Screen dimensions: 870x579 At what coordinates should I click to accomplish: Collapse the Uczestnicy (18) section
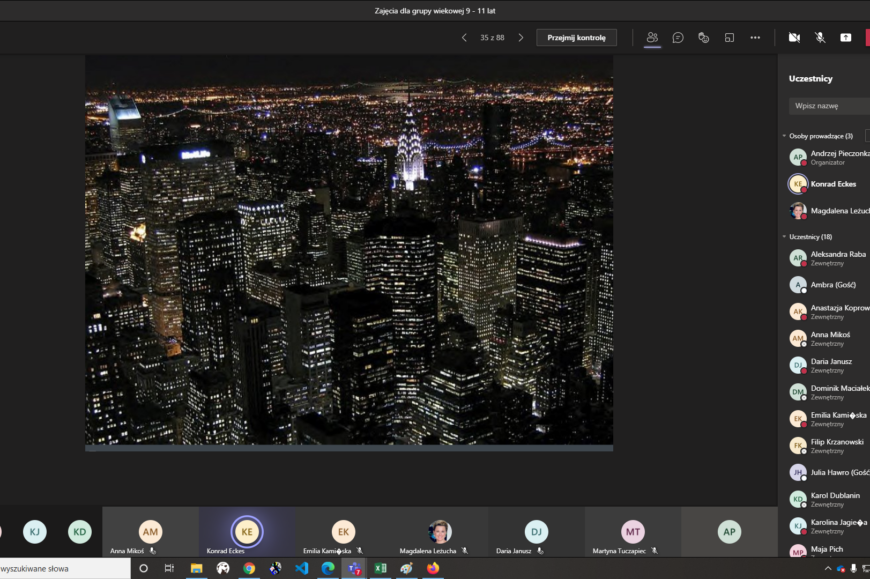pos(784,237)
